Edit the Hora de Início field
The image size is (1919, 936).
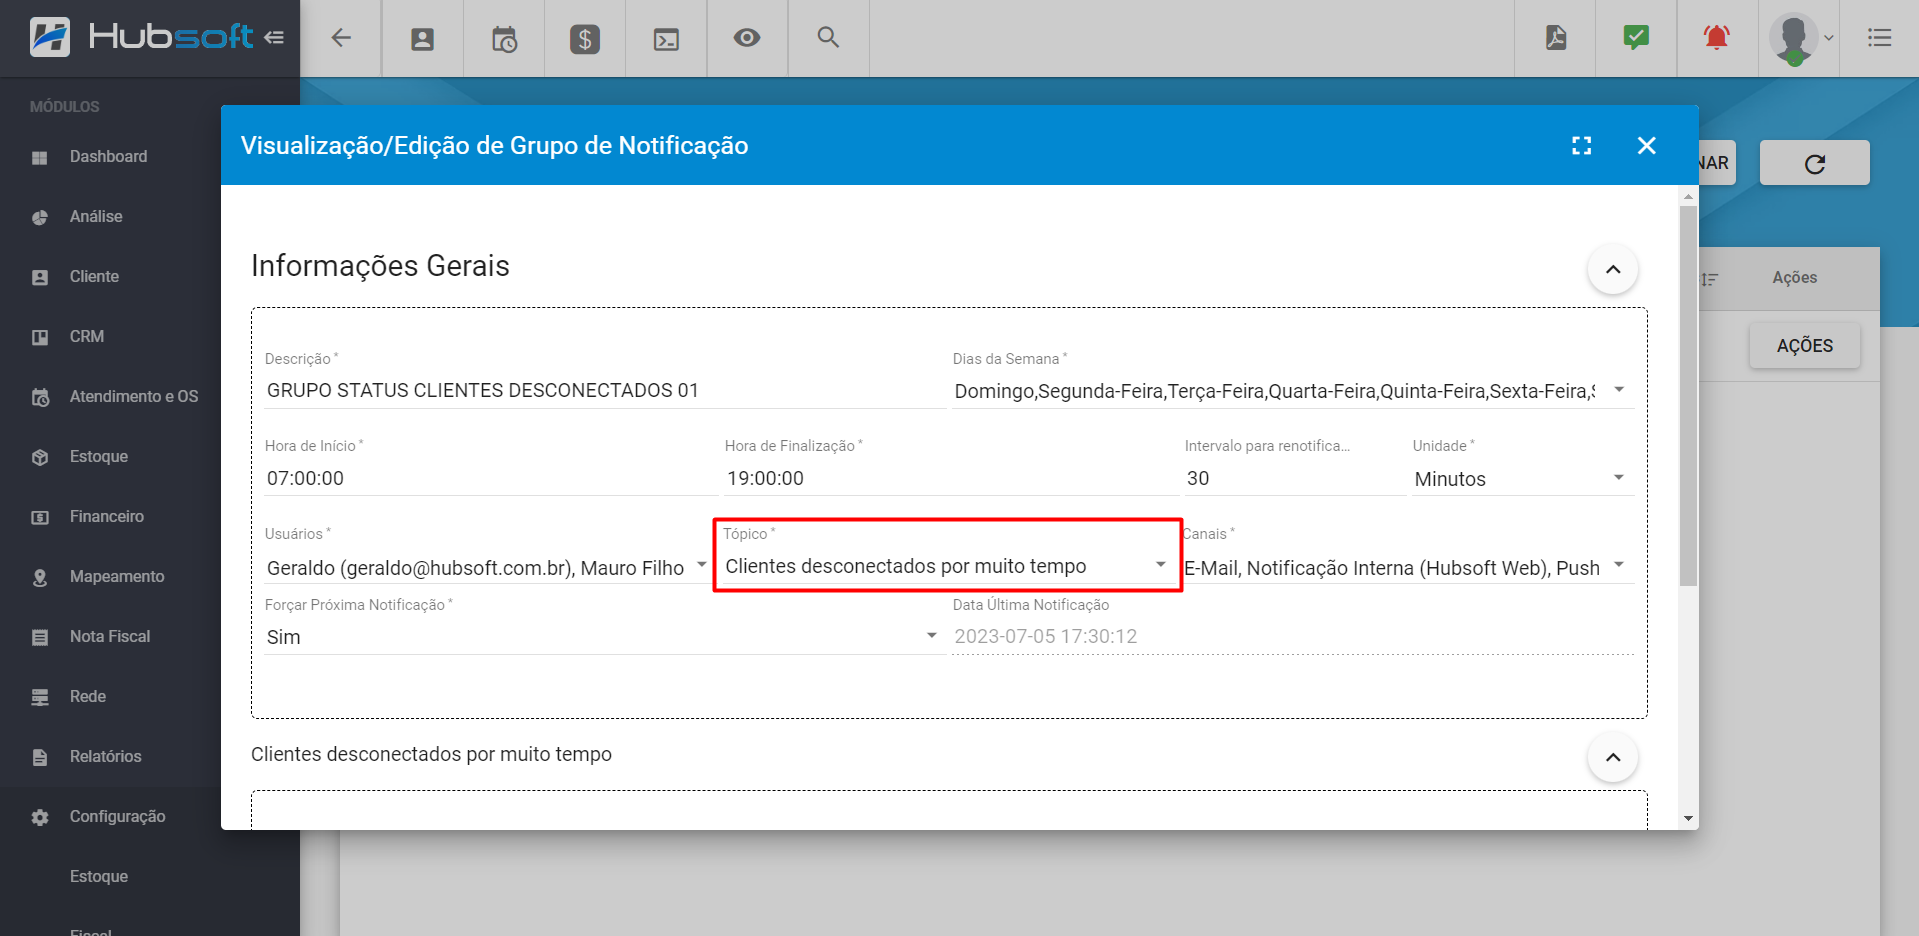pos(489,479)
